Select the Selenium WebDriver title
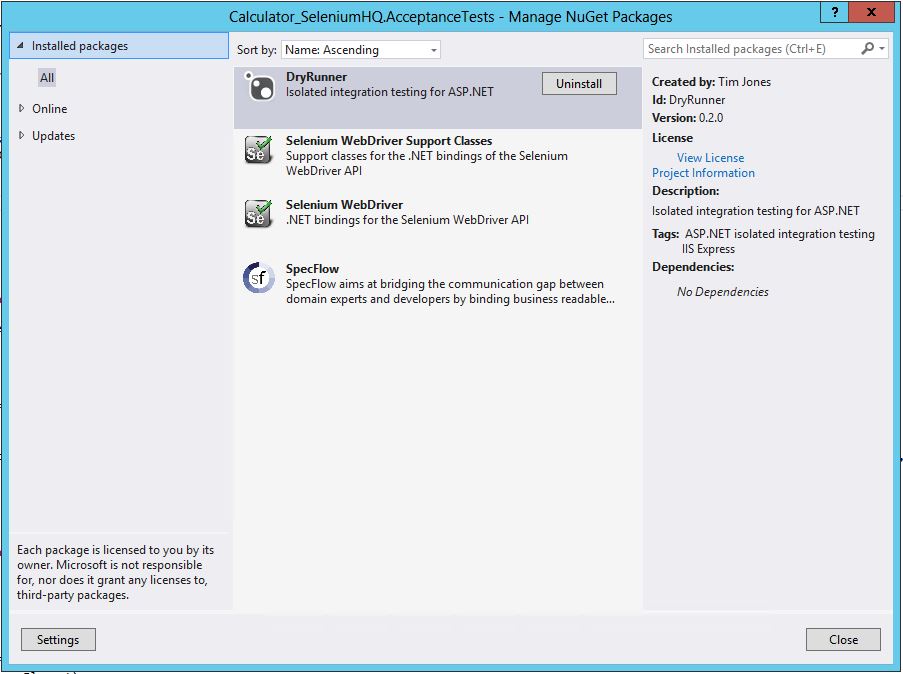The height and width of the screenshot is (674, 903). 344,205
